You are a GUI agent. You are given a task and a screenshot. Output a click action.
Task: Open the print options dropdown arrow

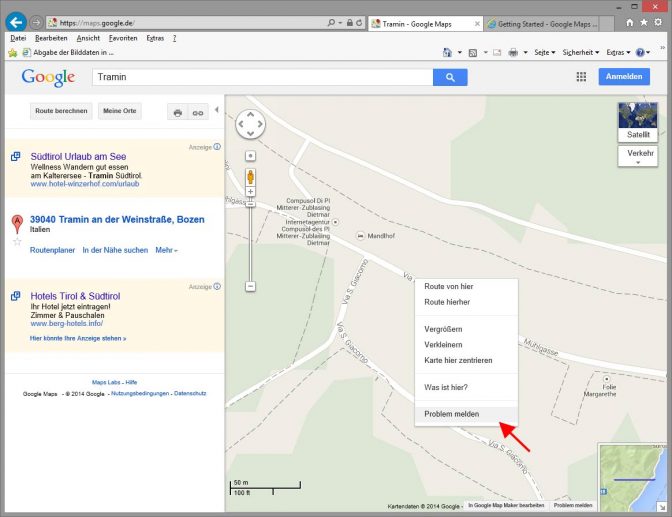coord(525,53)
